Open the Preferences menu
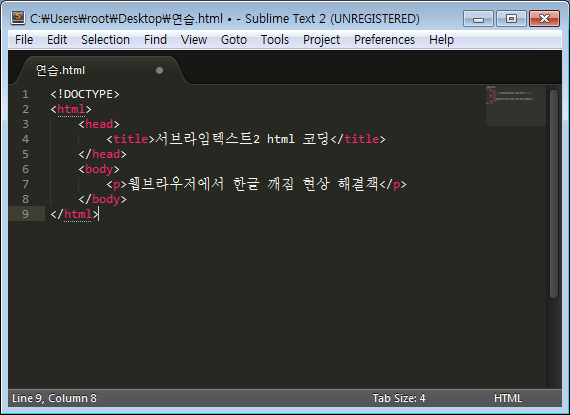 [384, 40]
